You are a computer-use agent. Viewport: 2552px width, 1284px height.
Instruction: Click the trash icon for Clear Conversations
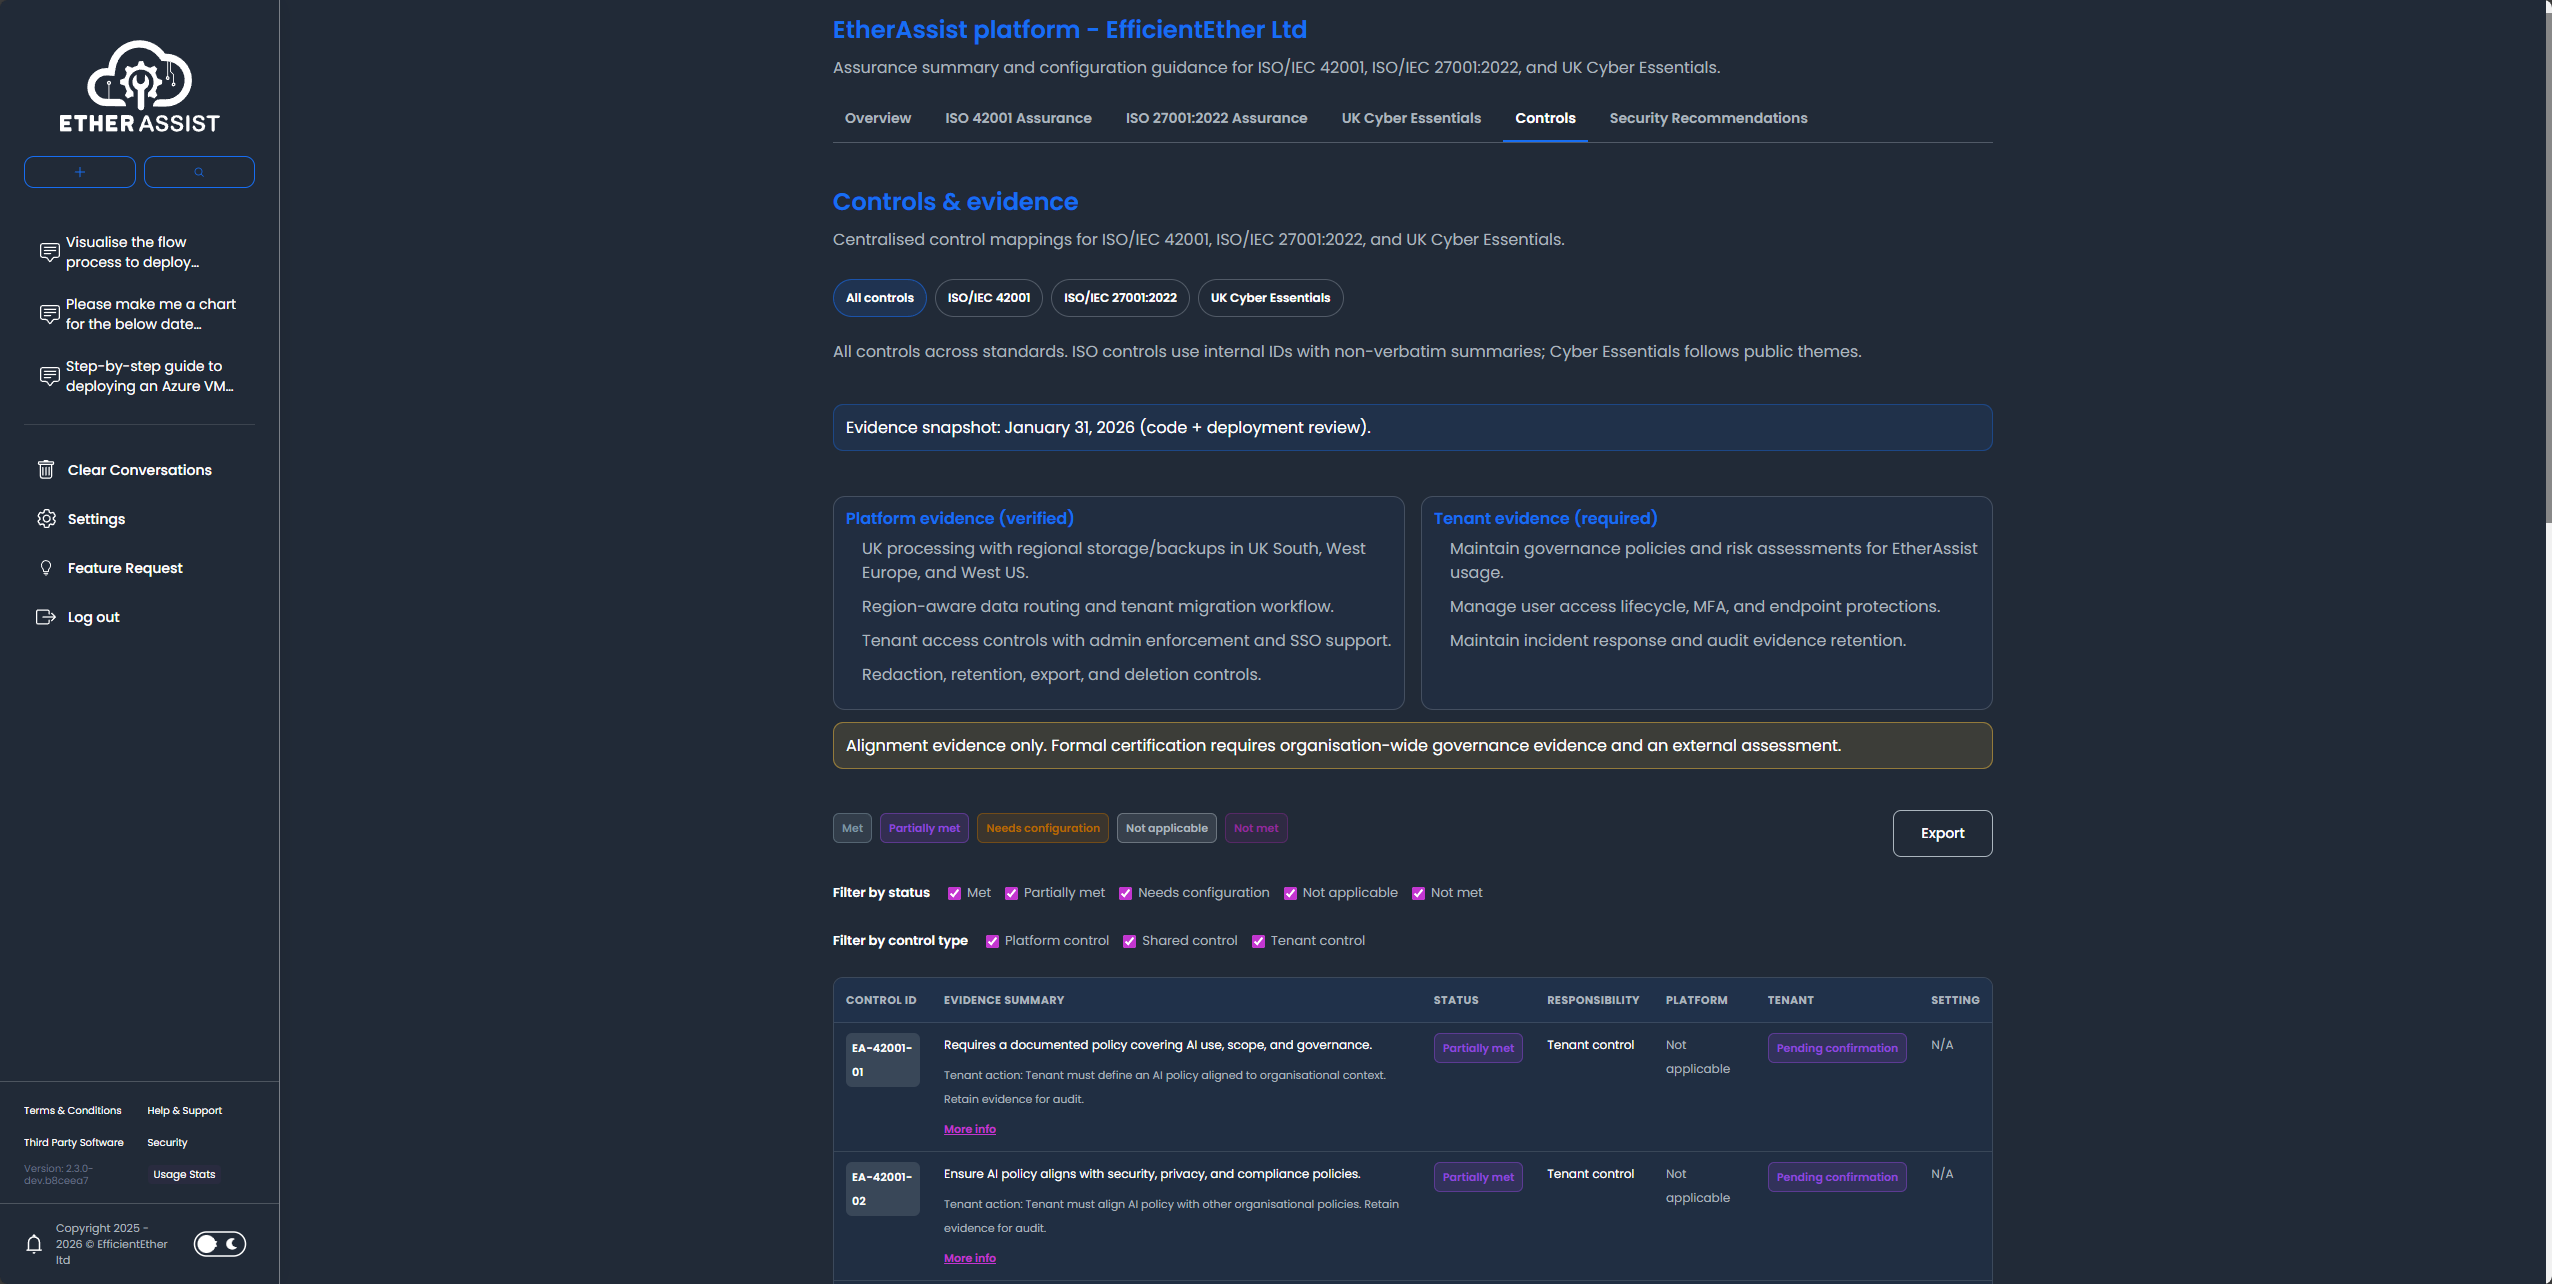46,470
